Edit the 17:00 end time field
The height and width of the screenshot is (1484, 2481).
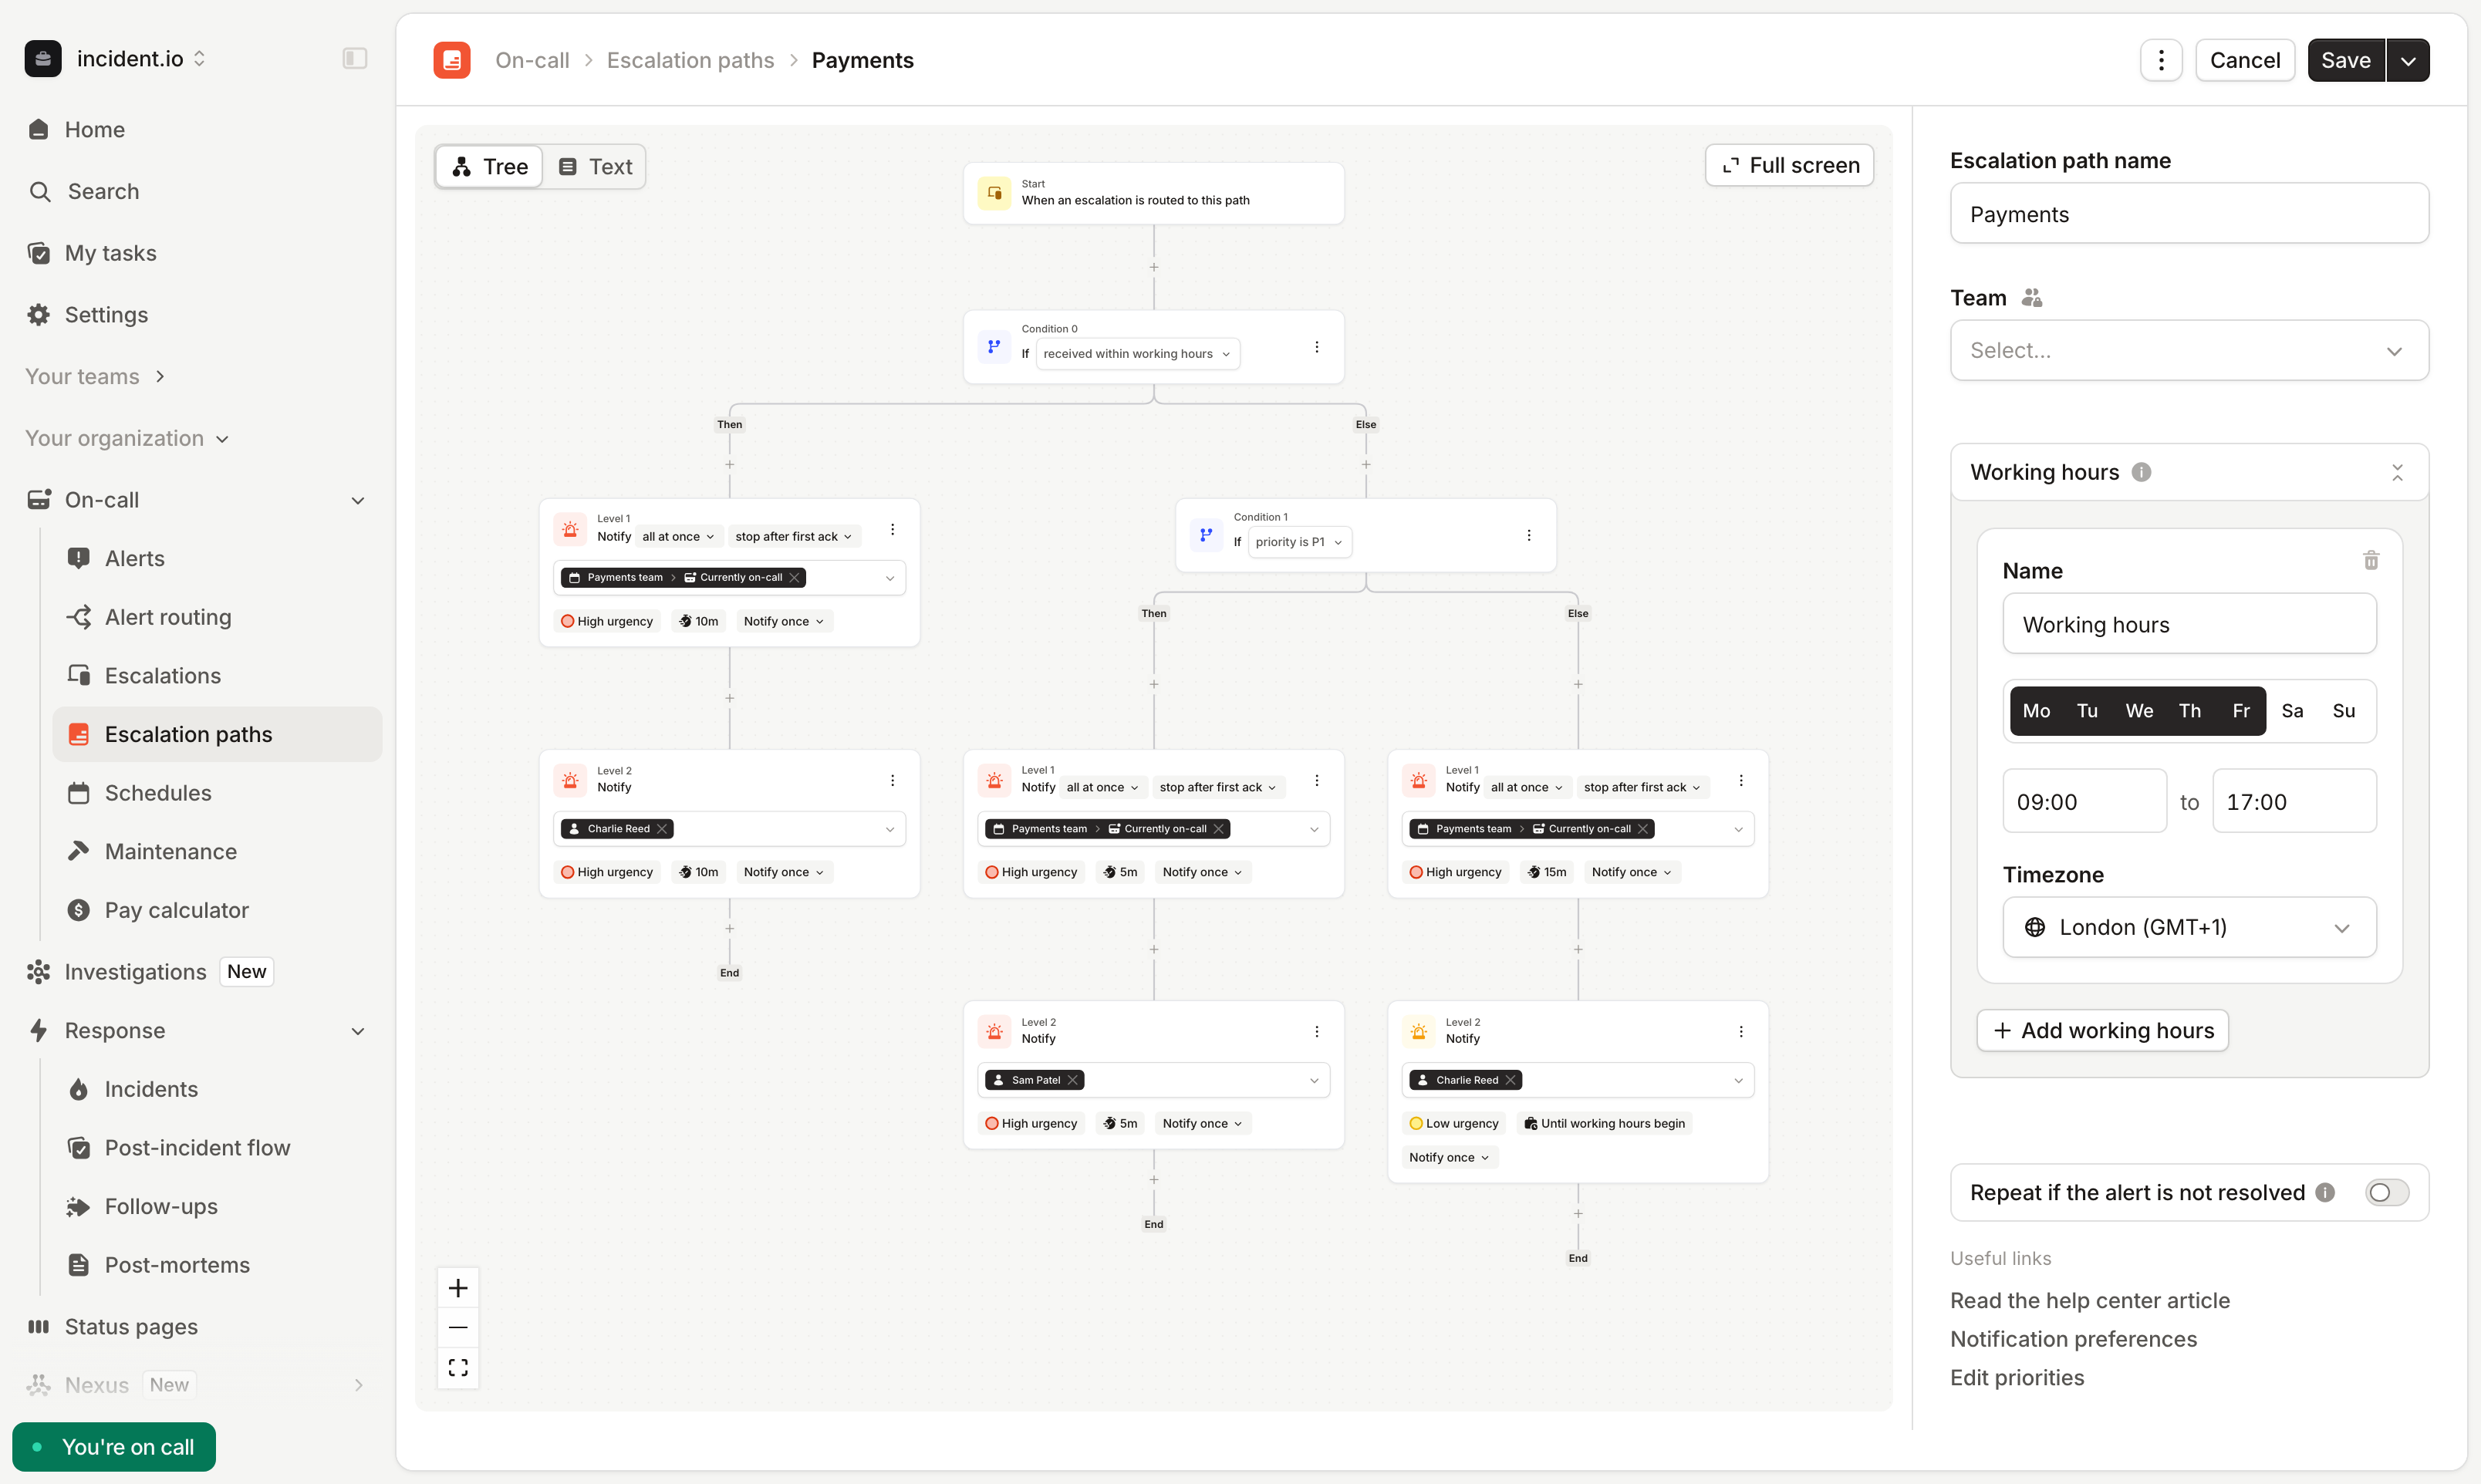2294,801
